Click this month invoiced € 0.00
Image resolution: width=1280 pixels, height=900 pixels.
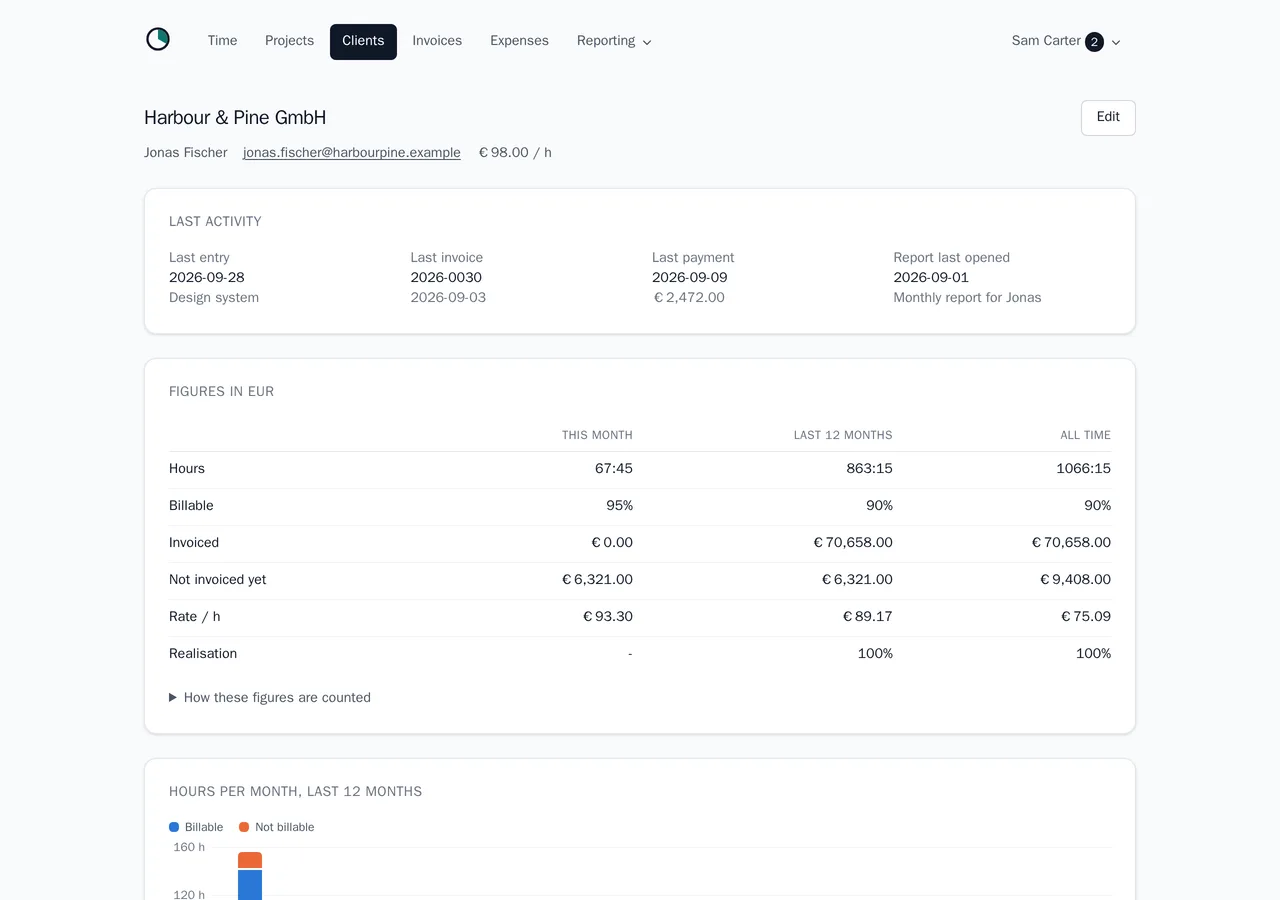(611, 543)
